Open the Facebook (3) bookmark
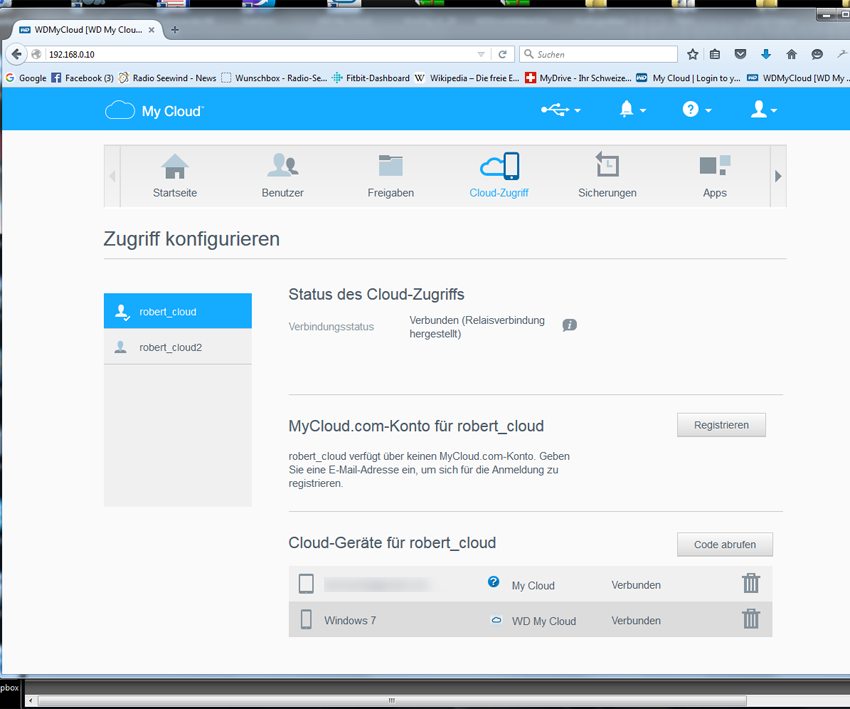The height and width of the screenshot is (709, 850). click(x=83, y=78)
